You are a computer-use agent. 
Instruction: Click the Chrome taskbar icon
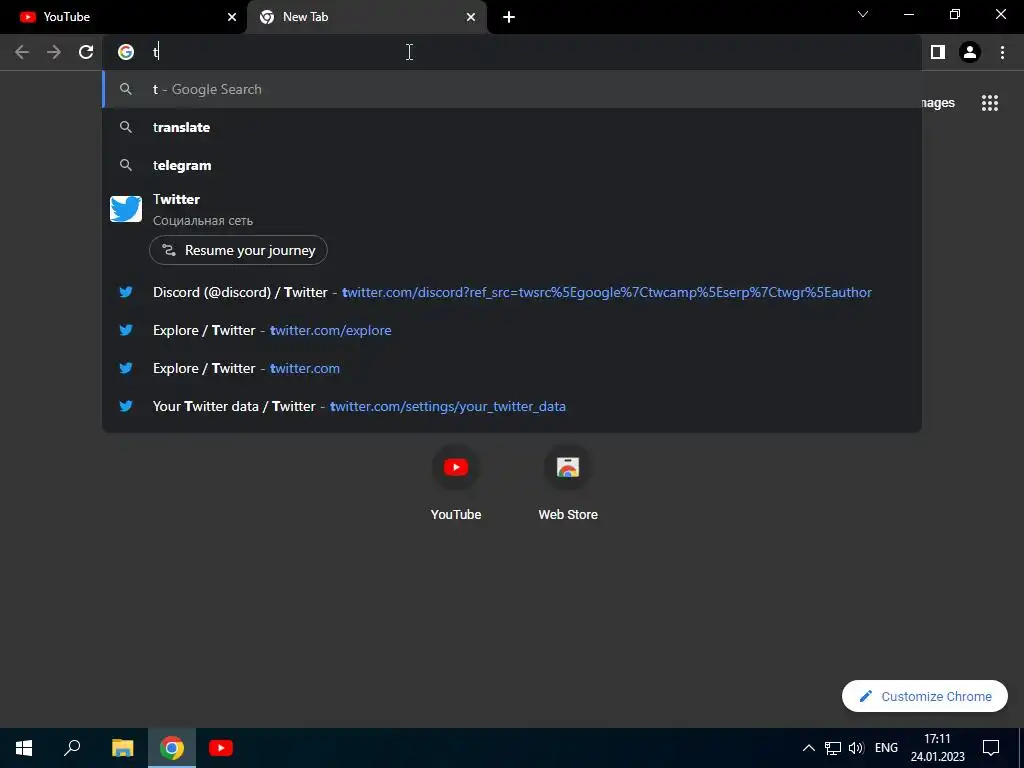pyautogui.click(x=172, y=748)
